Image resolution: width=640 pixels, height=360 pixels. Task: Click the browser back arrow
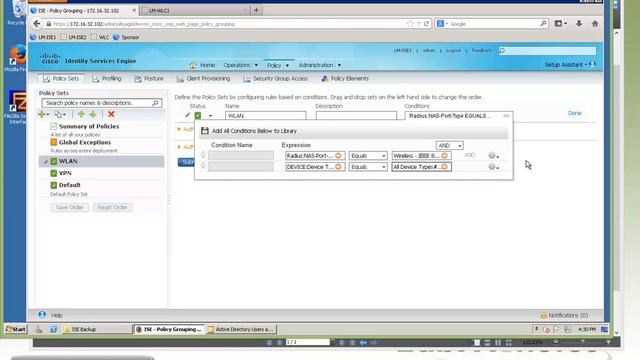pyautogui.click(x=37, y=24)
